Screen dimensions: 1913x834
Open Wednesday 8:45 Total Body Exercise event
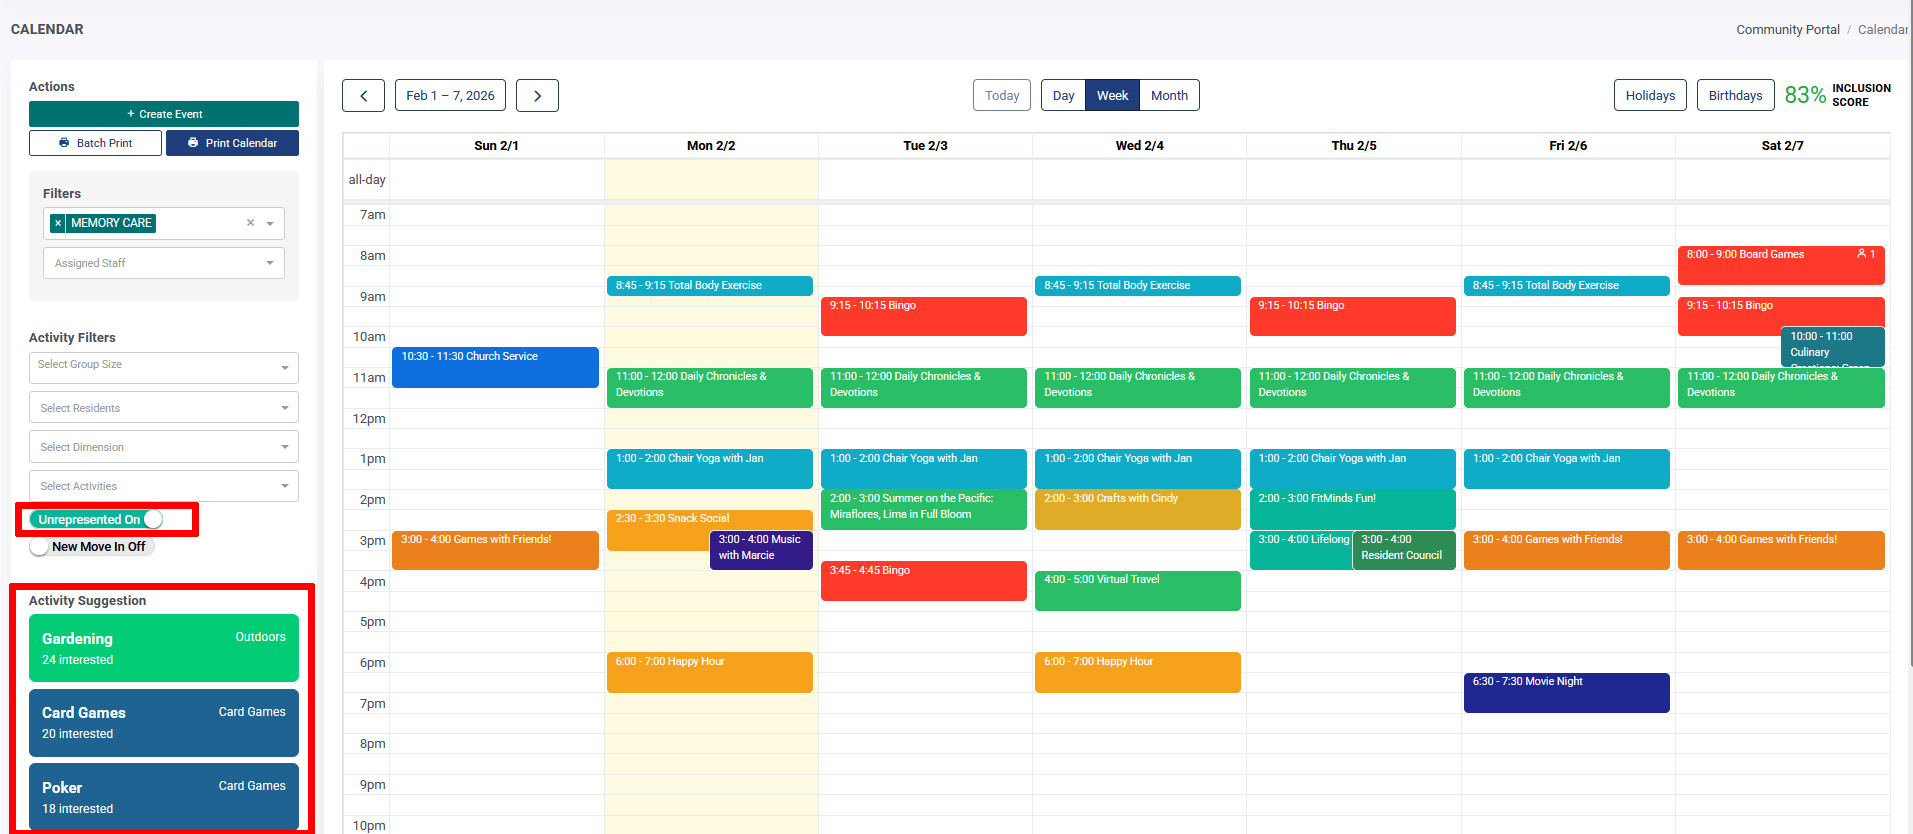(x=1137, y=286)
